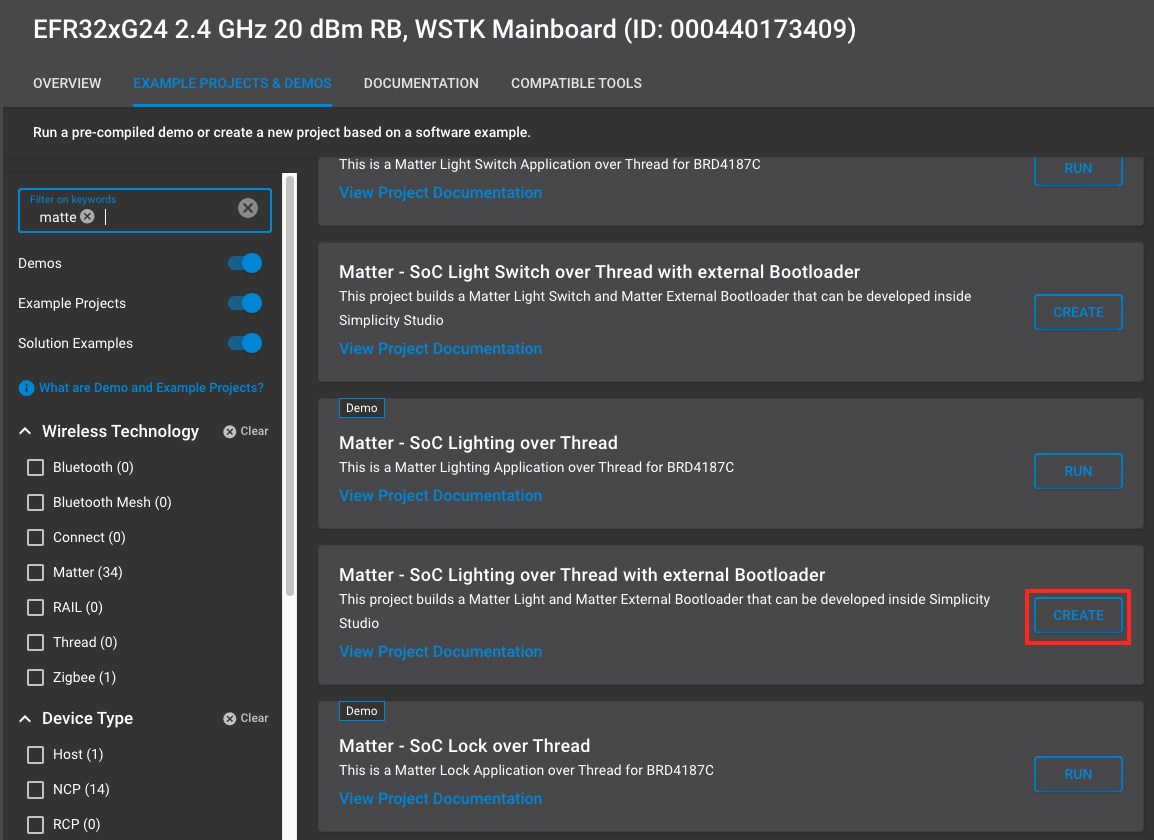Open the Documentation tab

(x=421, y=83)
